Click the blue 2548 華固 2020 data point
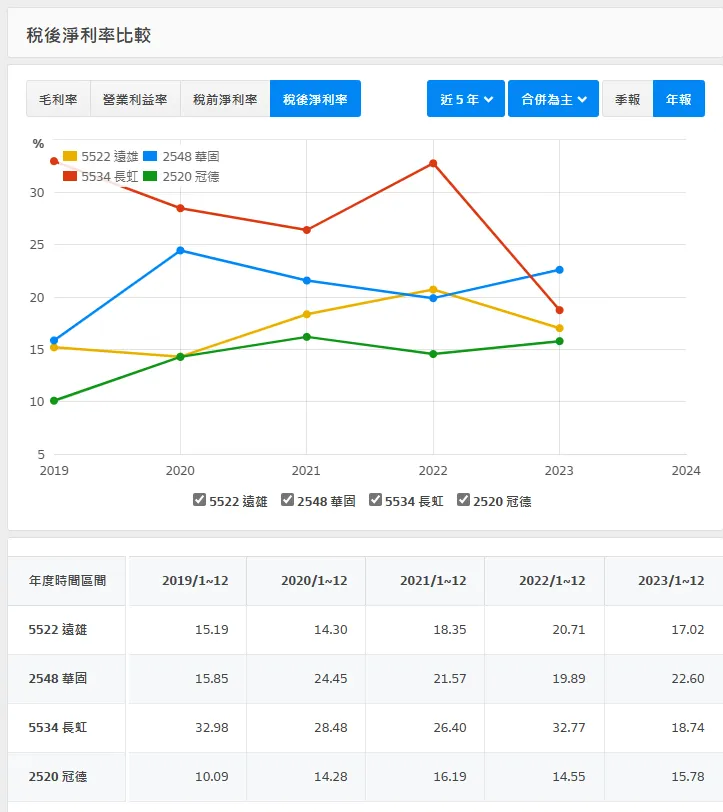The image size is (723, 812). coord(180,251)
